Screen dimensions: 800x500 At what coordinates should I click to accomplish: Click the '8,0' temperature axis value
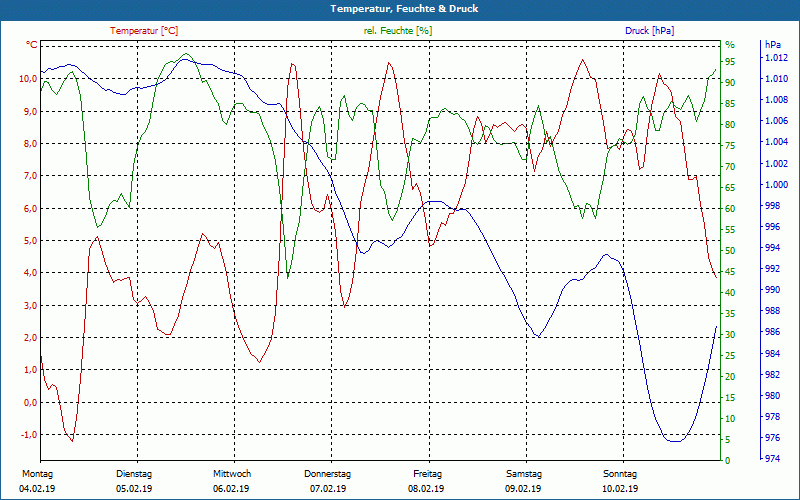(30, 143)
